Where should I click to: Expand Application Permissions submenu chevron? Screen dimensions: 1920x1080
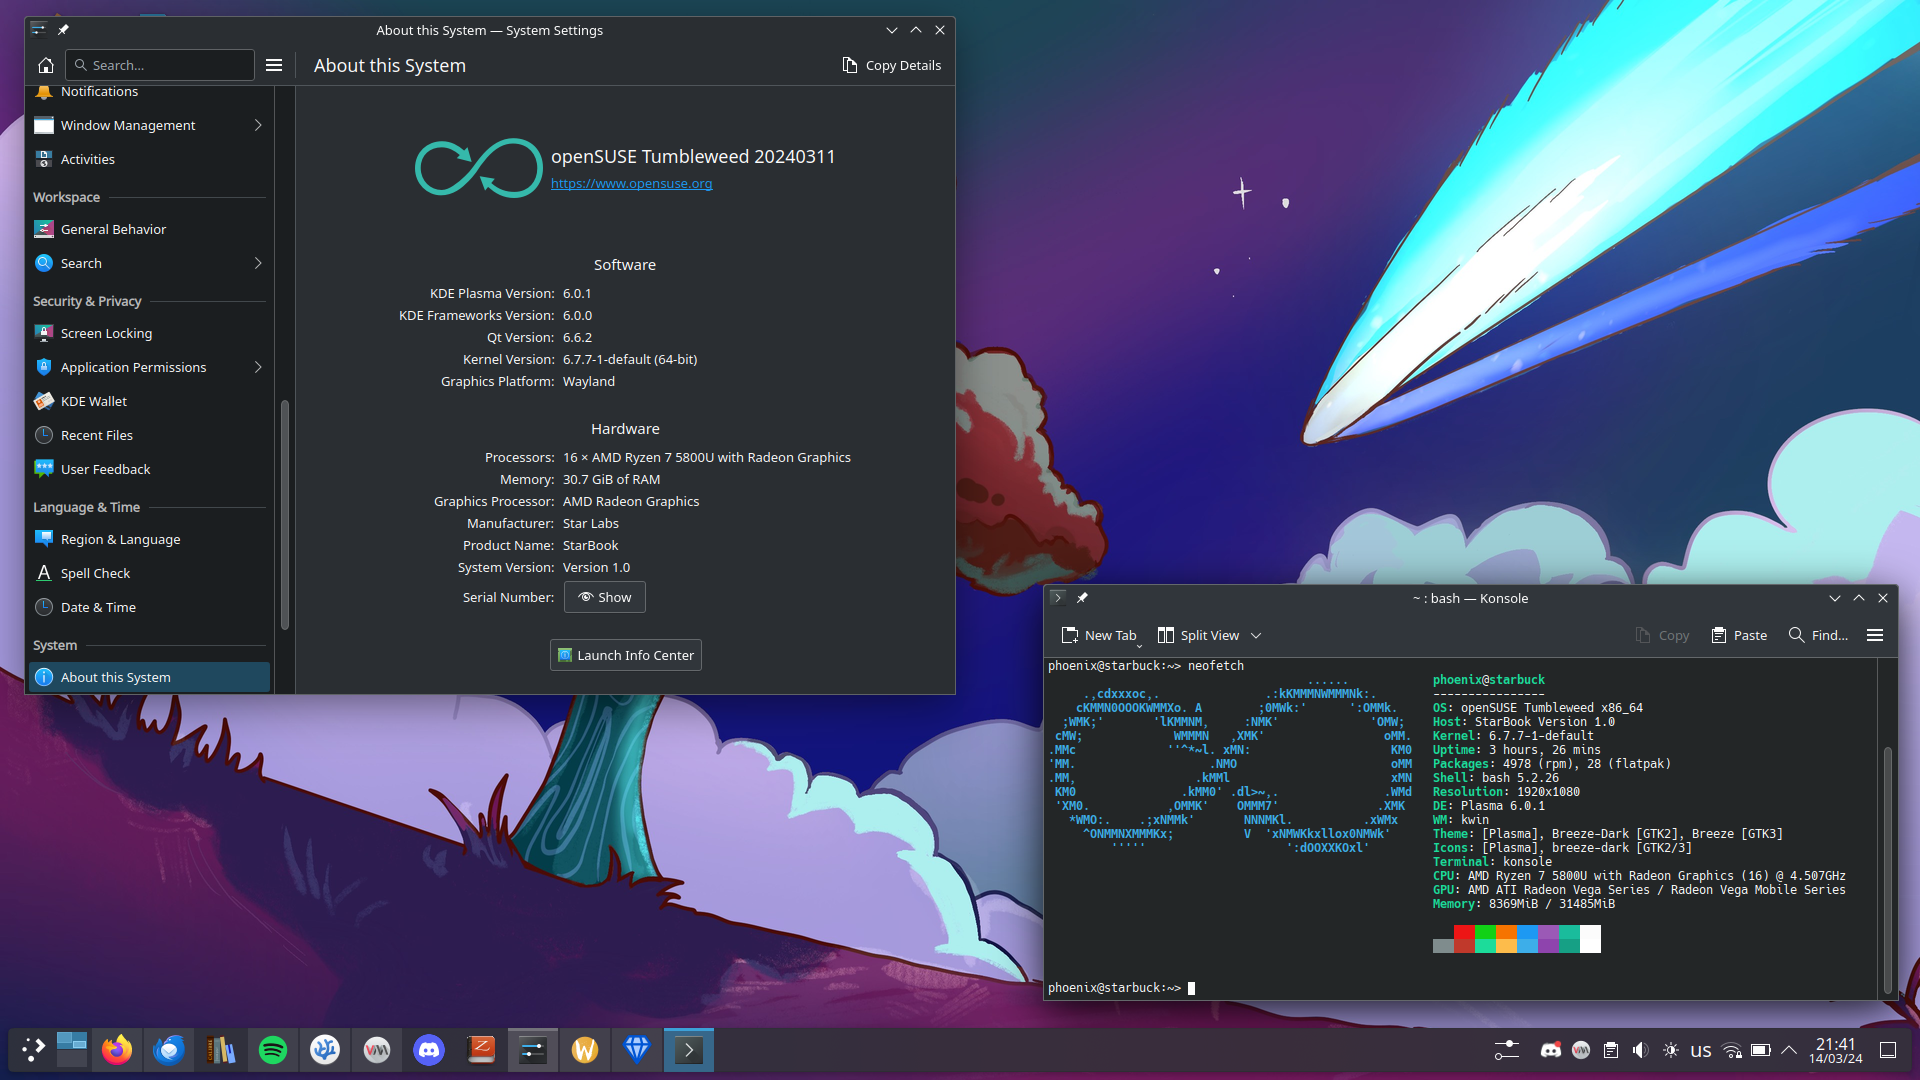point(258,367)
